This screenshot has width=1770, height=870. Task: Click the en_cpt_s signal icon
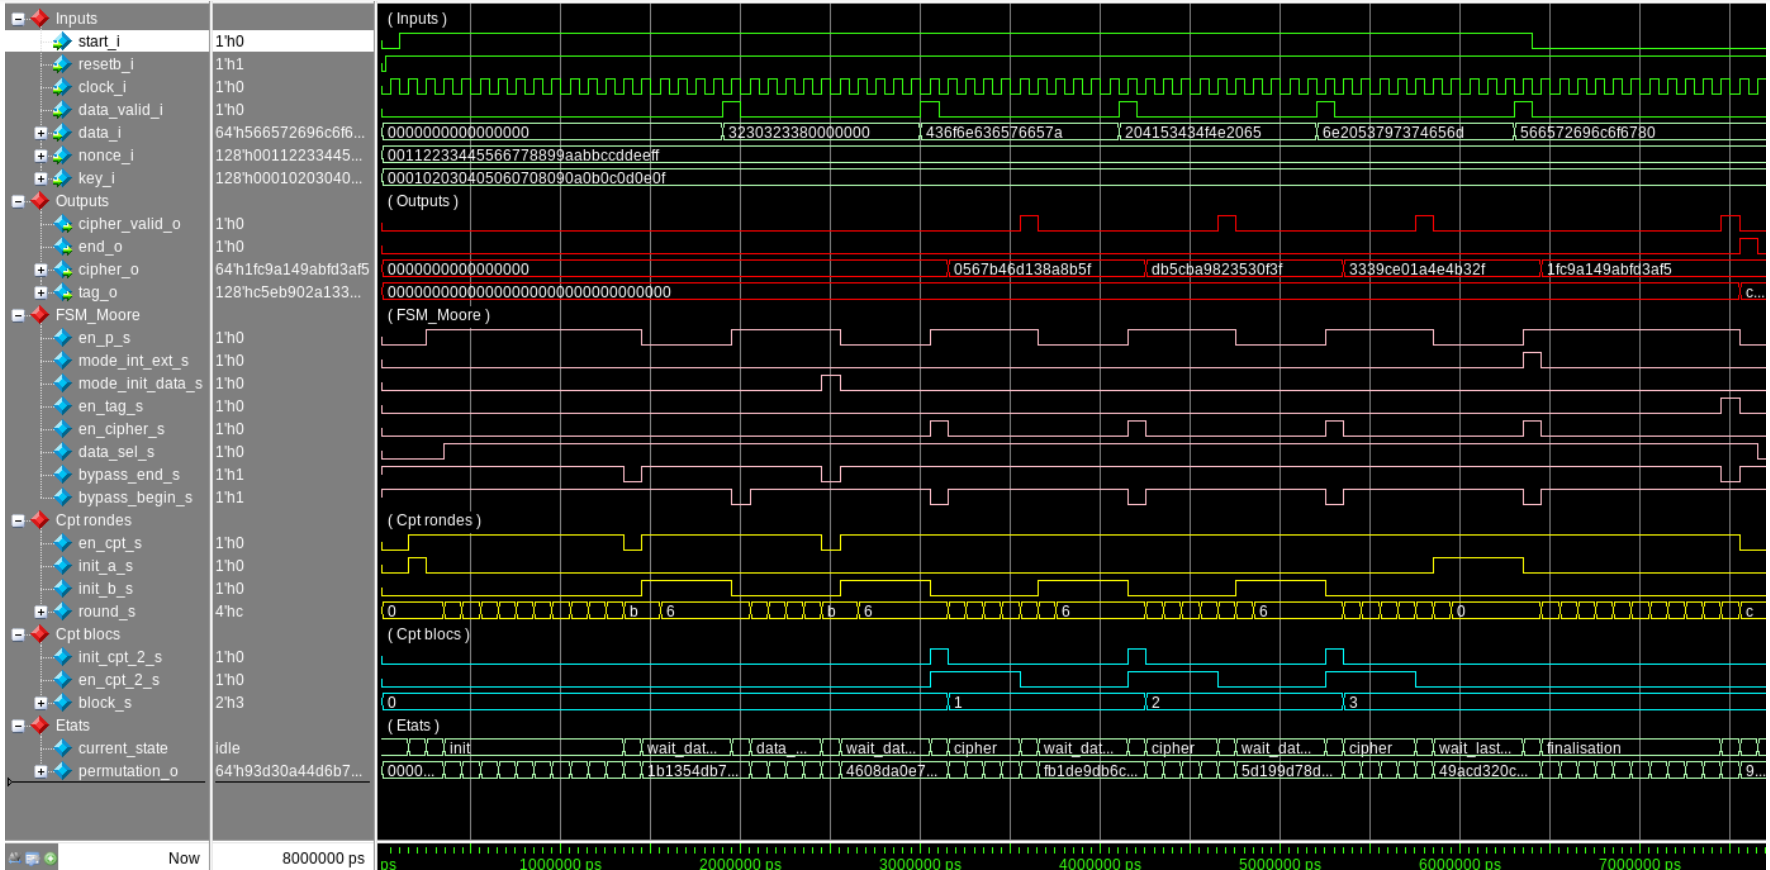pyautogui.click(x=62, y=543)
